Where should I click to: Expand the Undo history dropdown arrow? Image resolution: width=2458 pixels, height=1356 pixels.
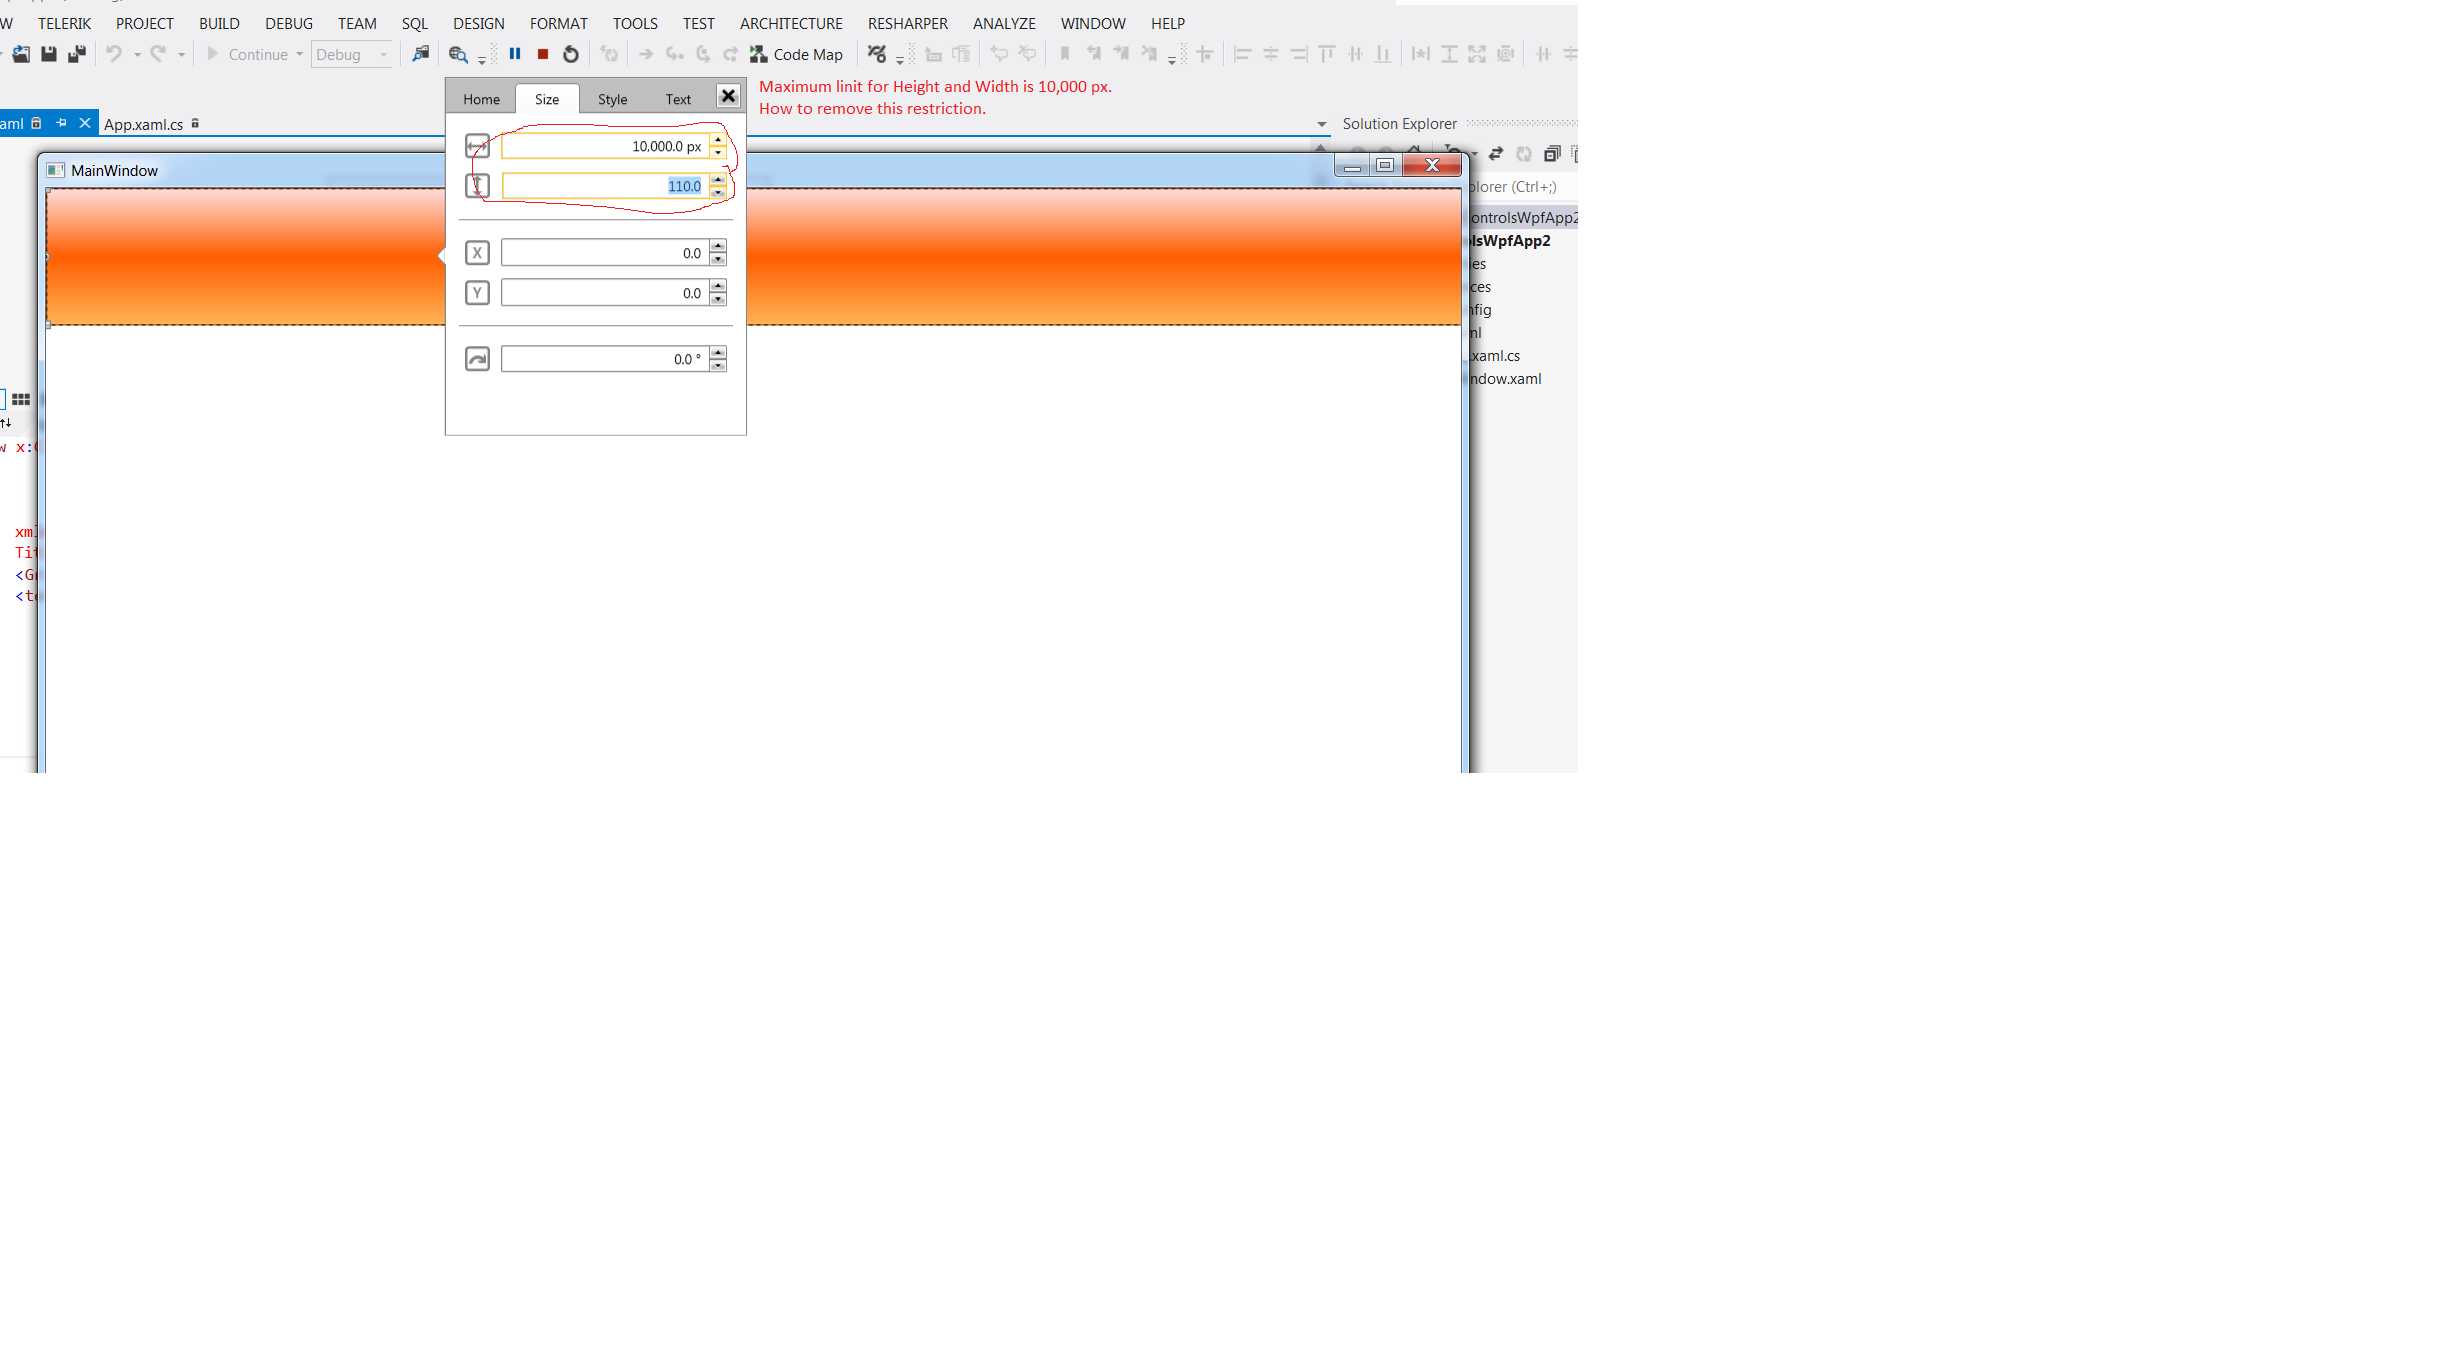[x=137, y=55]
